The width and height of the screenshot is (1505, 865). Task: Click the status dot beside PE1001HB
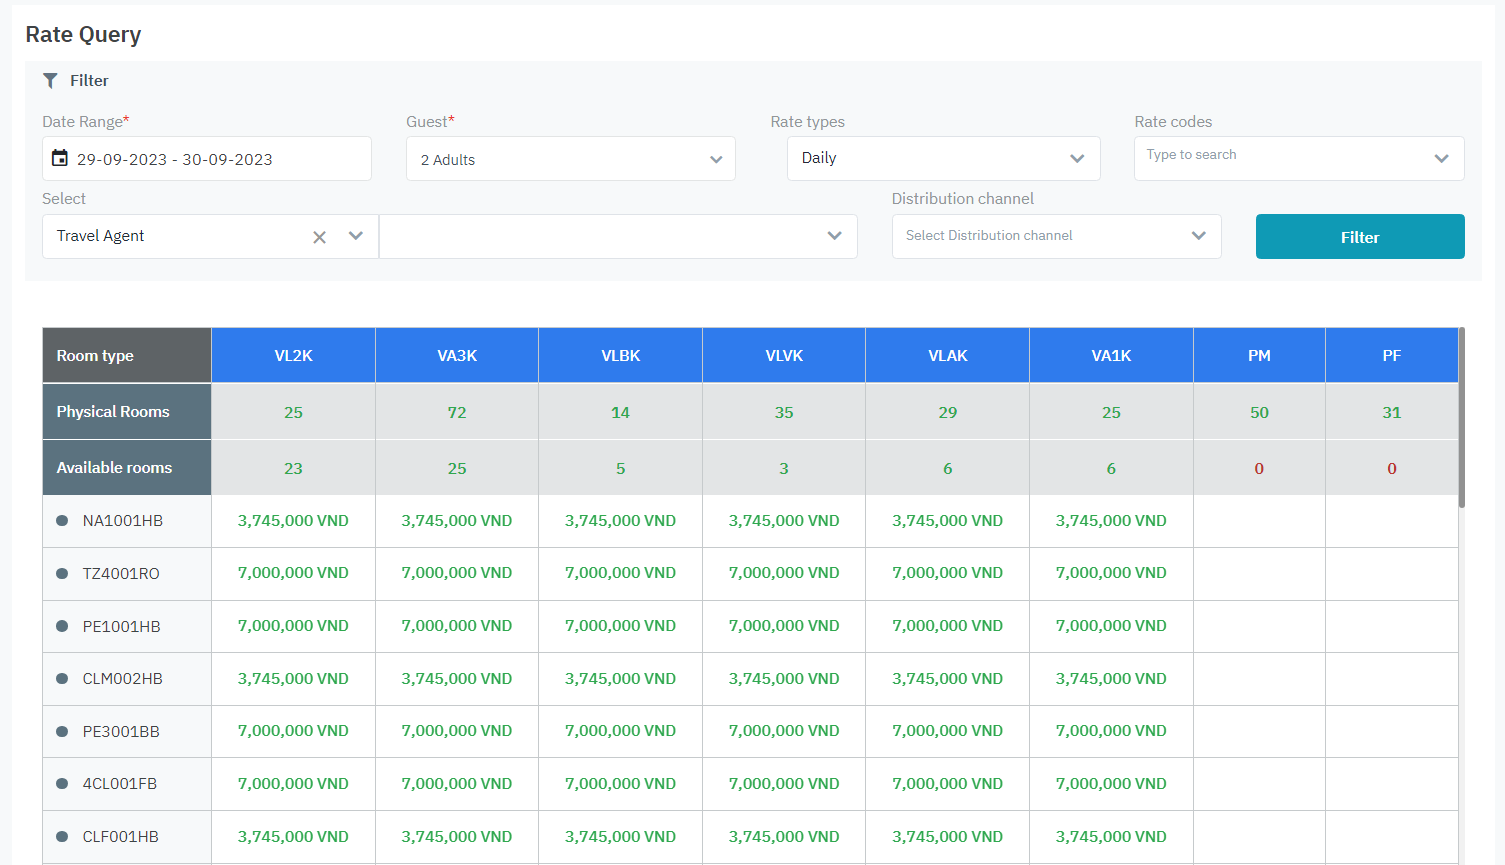(62, 626)
